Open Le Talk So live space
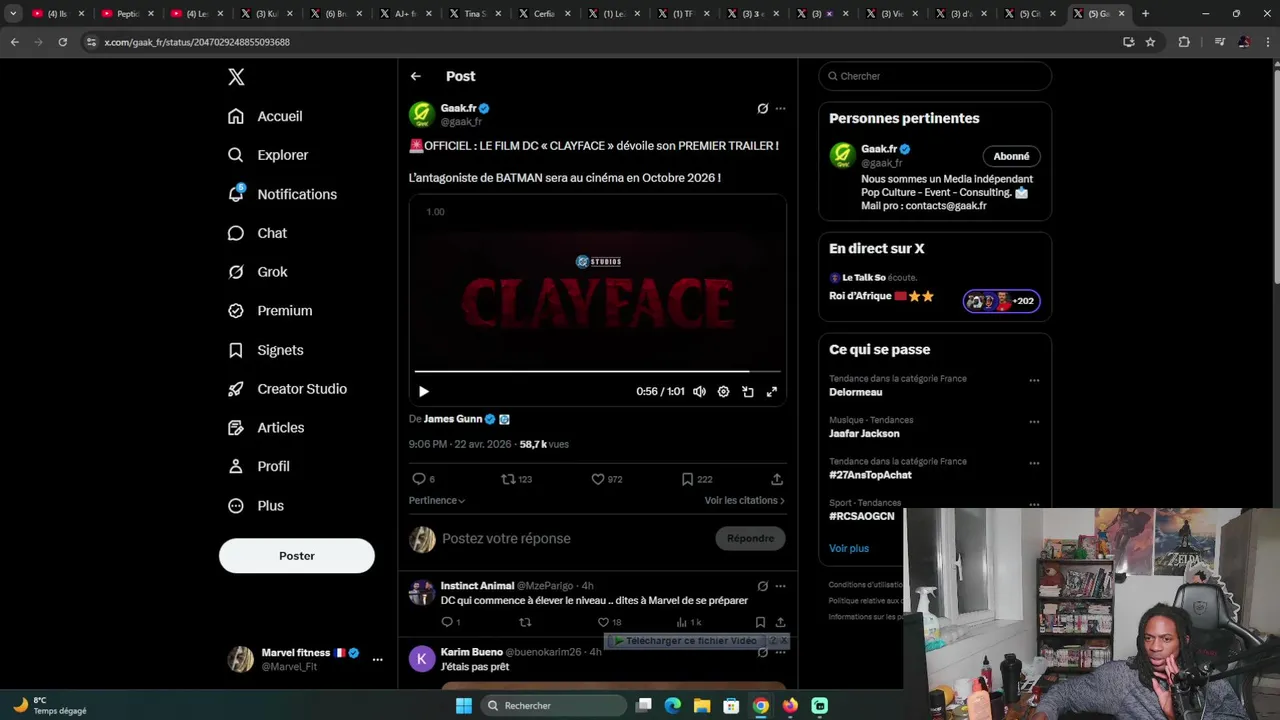The height and width of the screenshot is (720, 1280). pos(935,288)
